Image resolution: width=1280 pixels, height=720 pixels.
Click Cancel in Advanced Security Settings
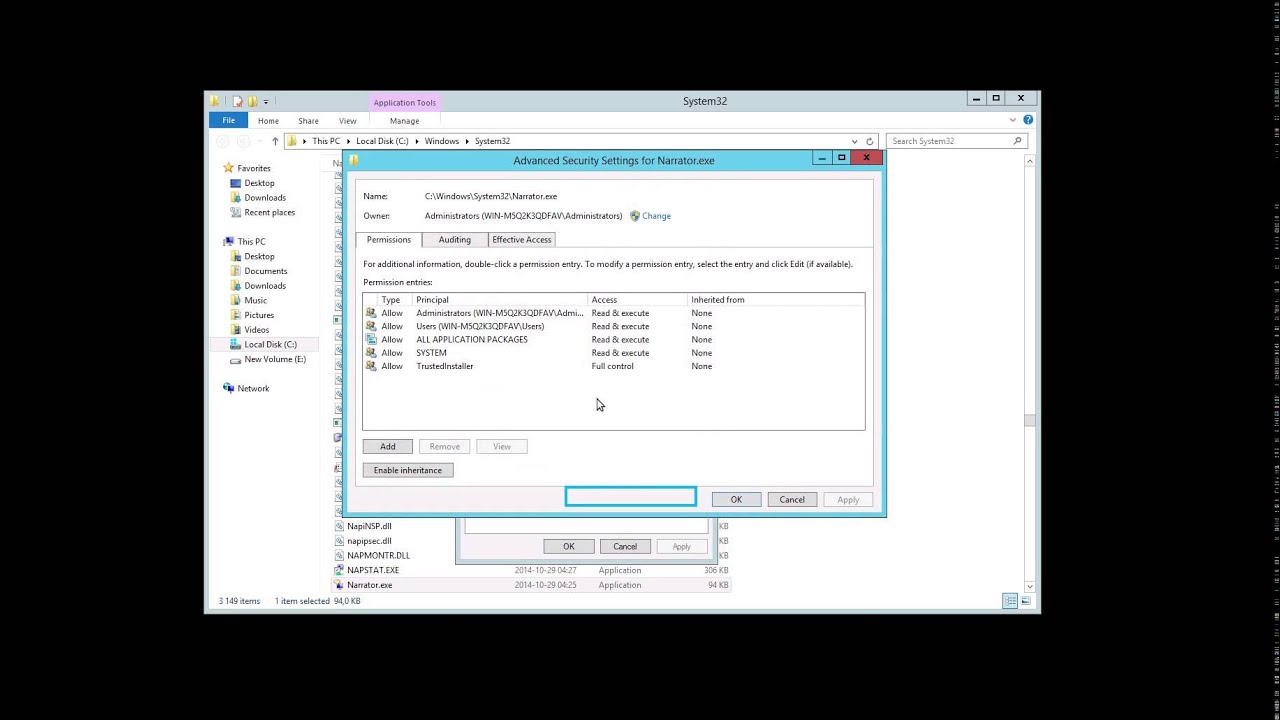[x=792, y=500]
